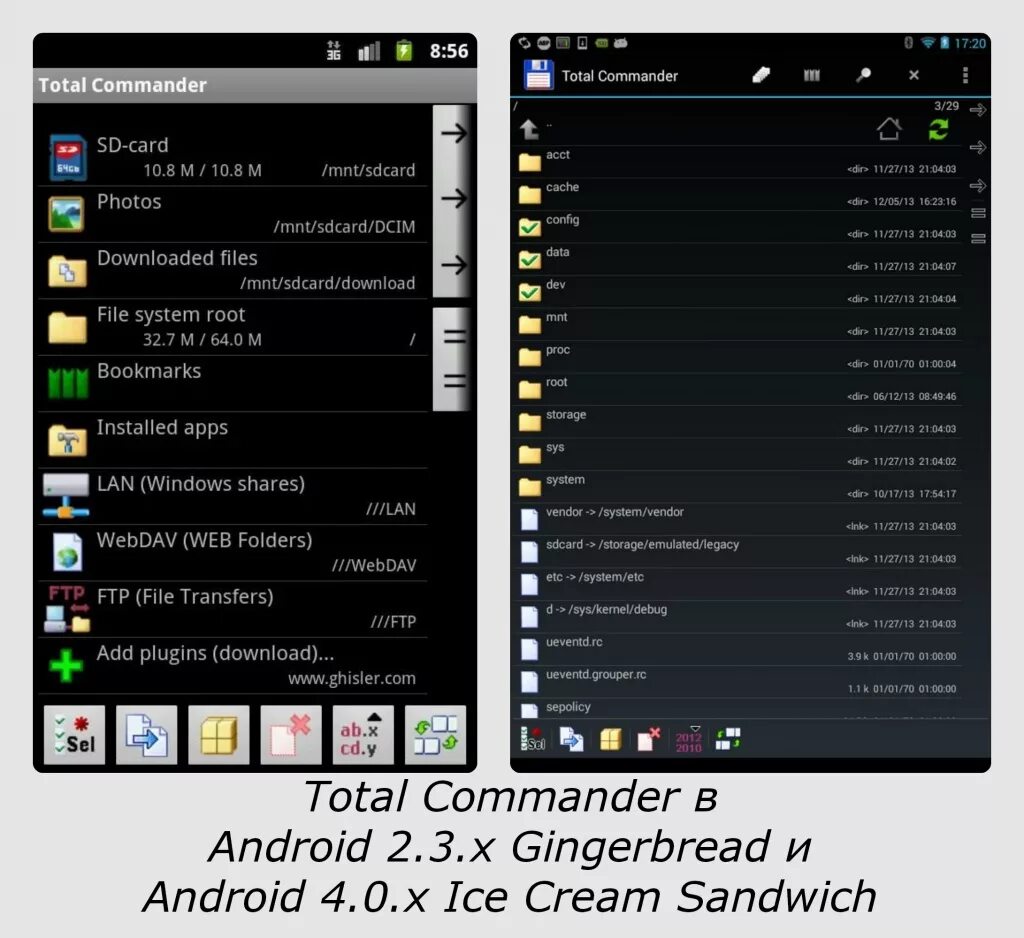Tap Sel select button in left toolbar
1024x938 pixels.
coord(74,735)
